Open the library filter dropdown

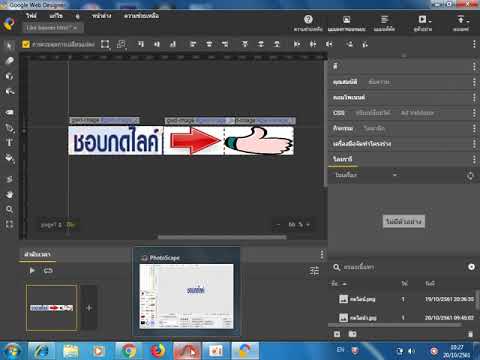pos(395,175)
